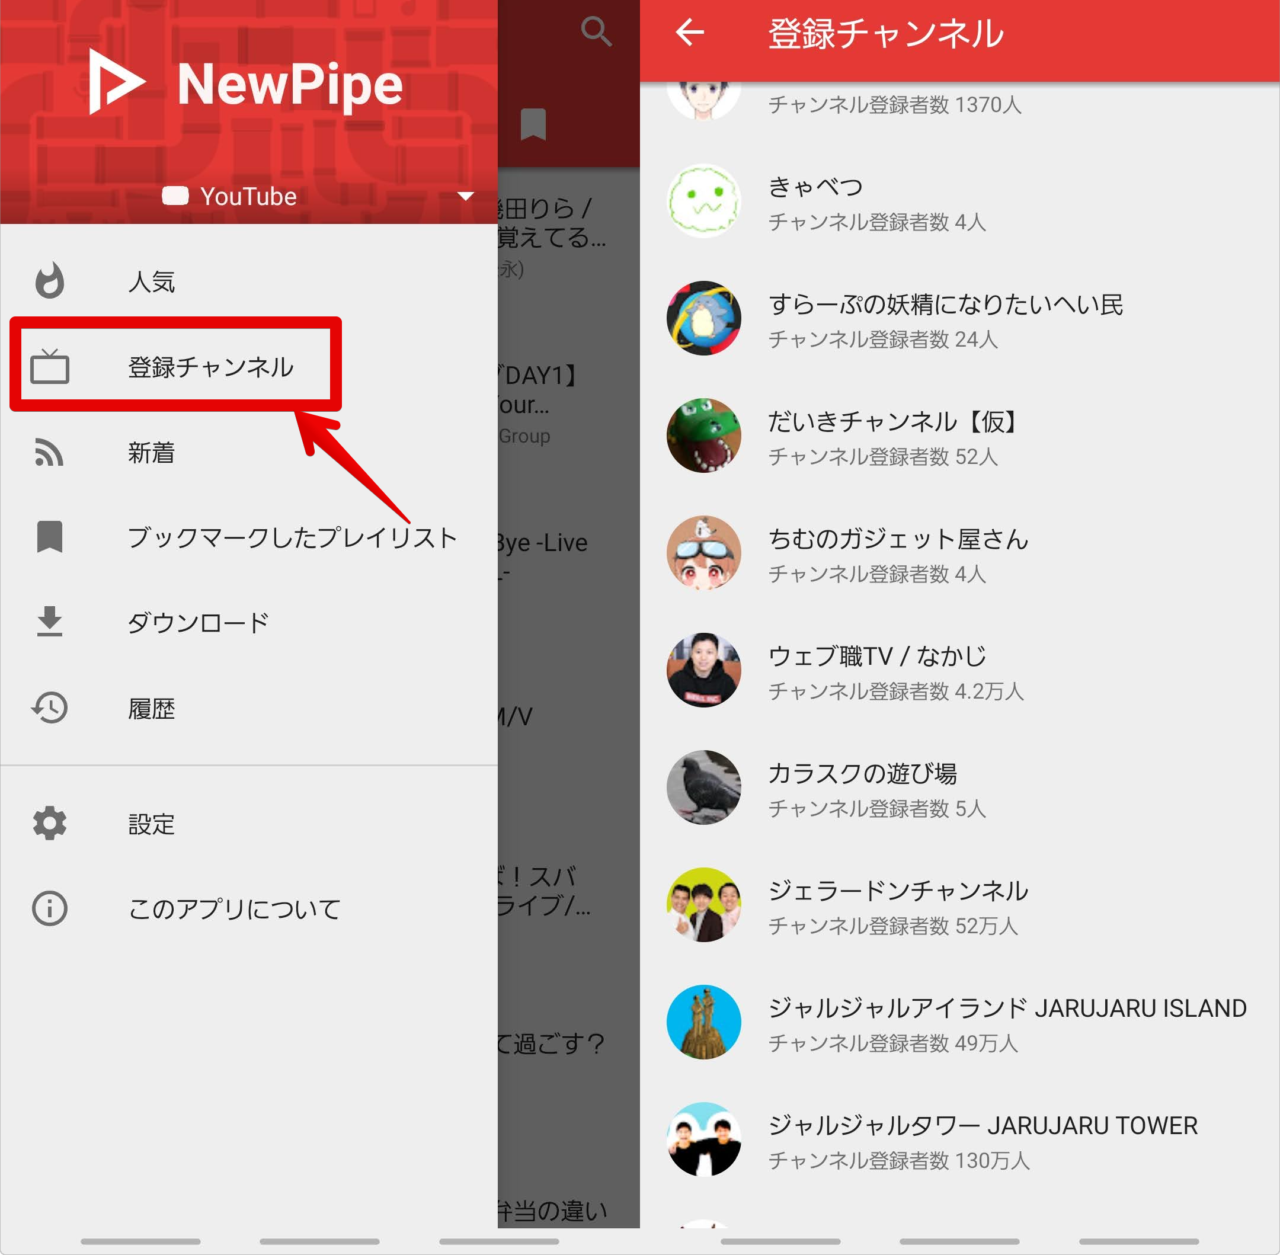Expand the YouTube service dropdown arrow
The height and width of the screenshot is (1255, 1280).
(x=465, y=196)
